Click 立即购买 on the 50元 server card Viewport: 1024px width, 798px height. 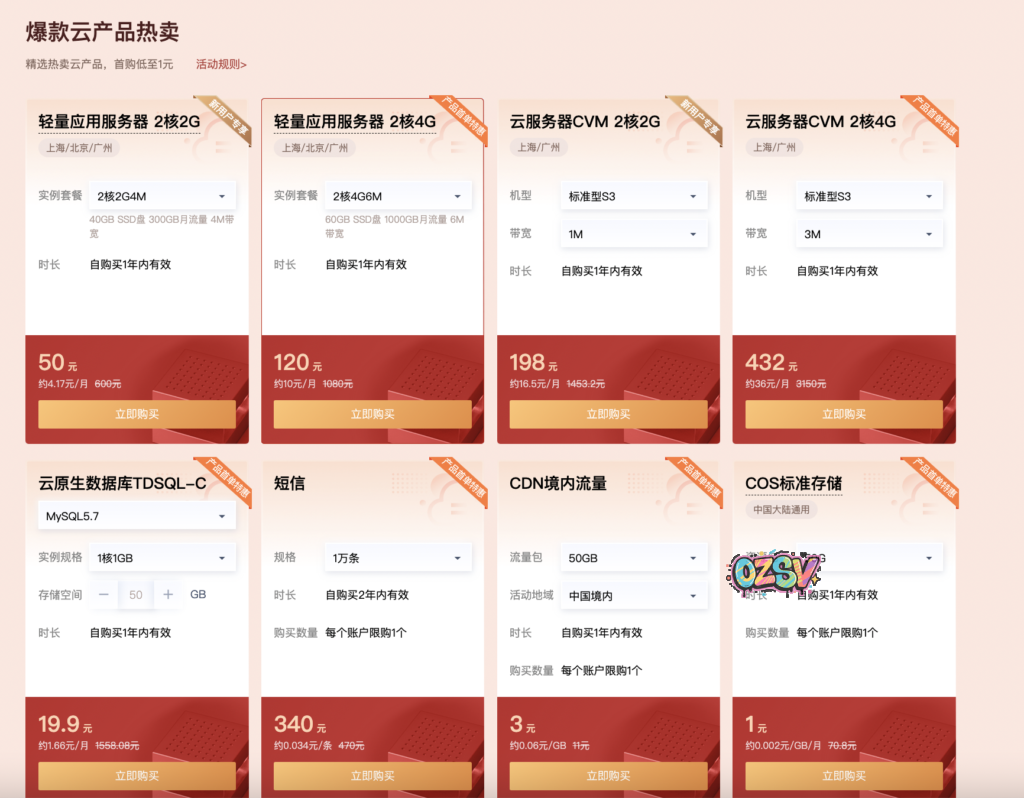pos(137,414)
